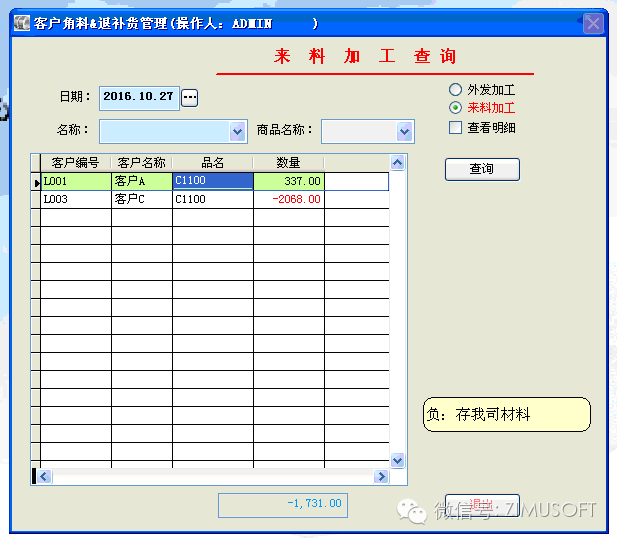Image resolution: width=617 pixels, height=542 pixels.
Task: Click the 数量 column header
Action: pos(288,162)
